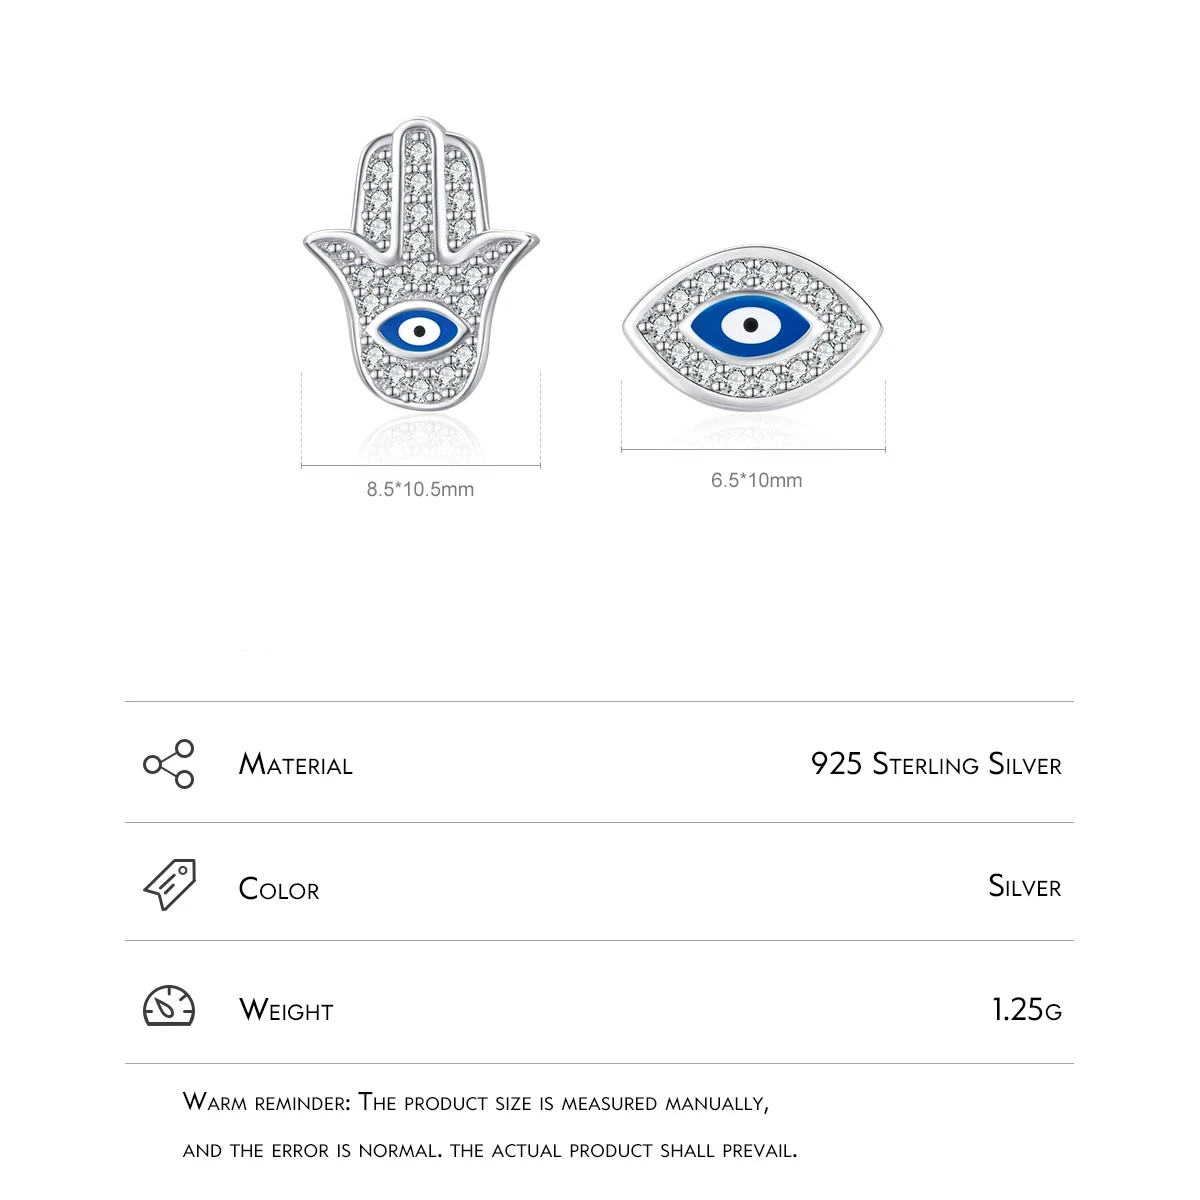Viewport: 1200px width, 1200px height.
Task: Click the Color label
Action: (279, 889)
